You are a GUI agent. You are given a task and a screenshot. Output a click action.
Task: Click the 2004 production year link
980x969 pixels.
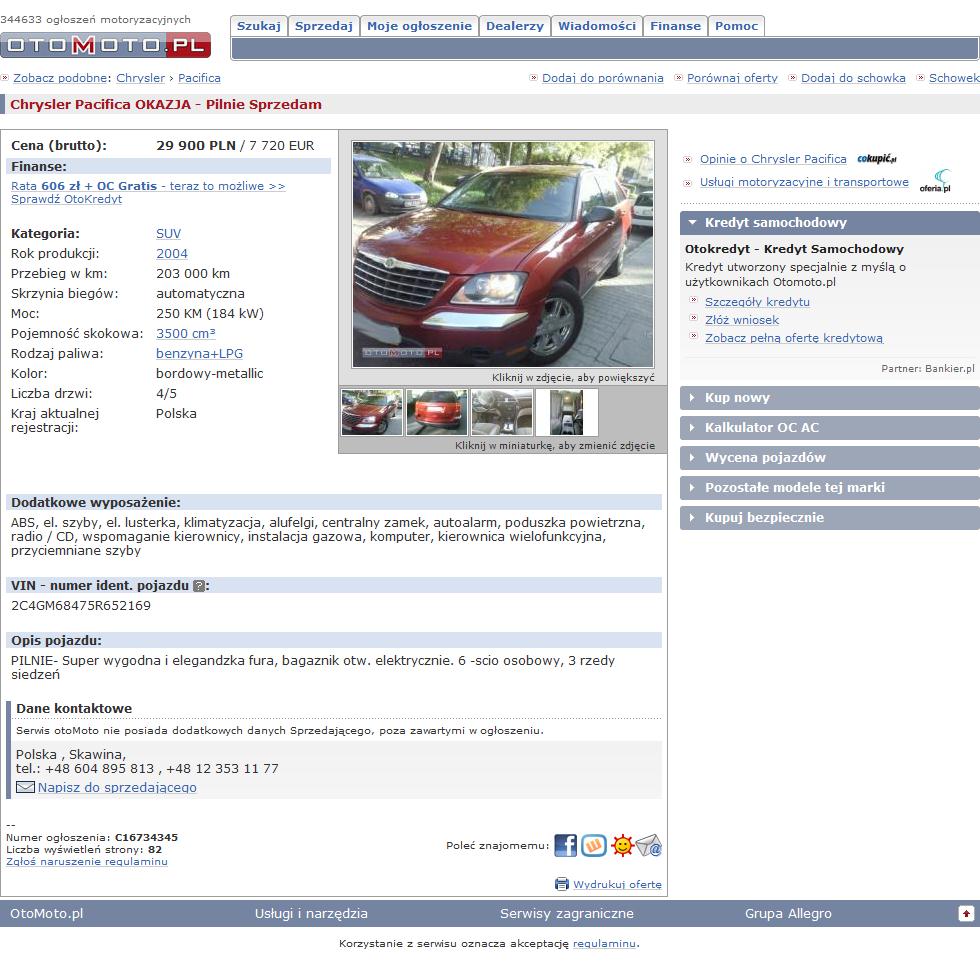point(172,253)
